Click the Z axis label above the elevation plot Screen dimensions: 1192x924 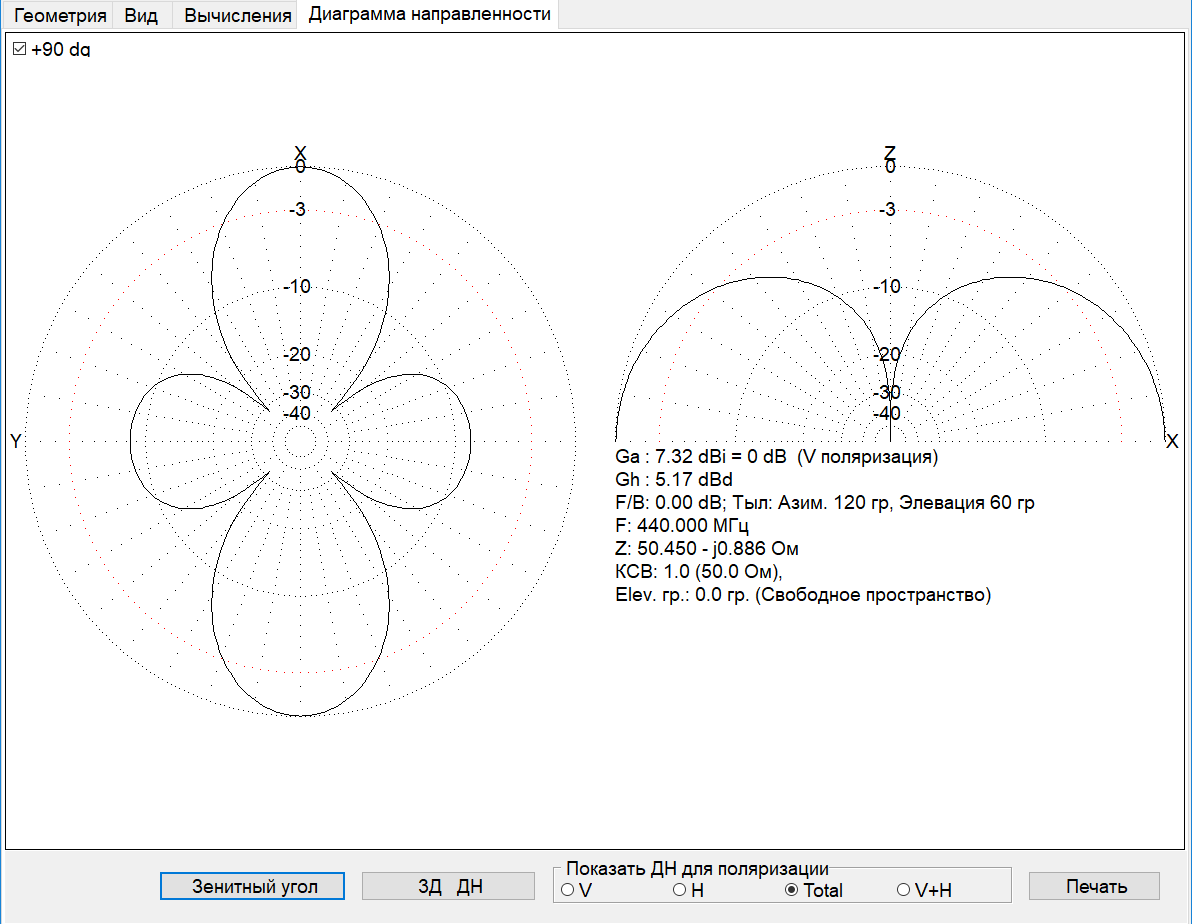(889, 153)
